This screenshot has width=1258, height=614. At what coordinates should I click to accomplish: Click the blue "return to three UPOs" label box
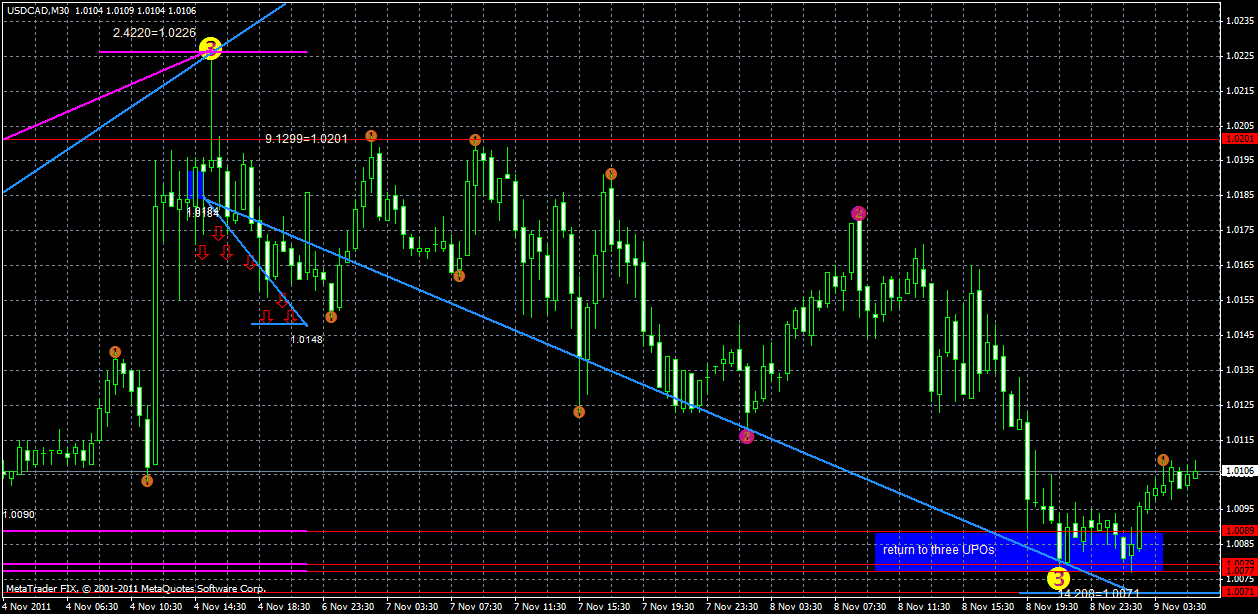940,548
